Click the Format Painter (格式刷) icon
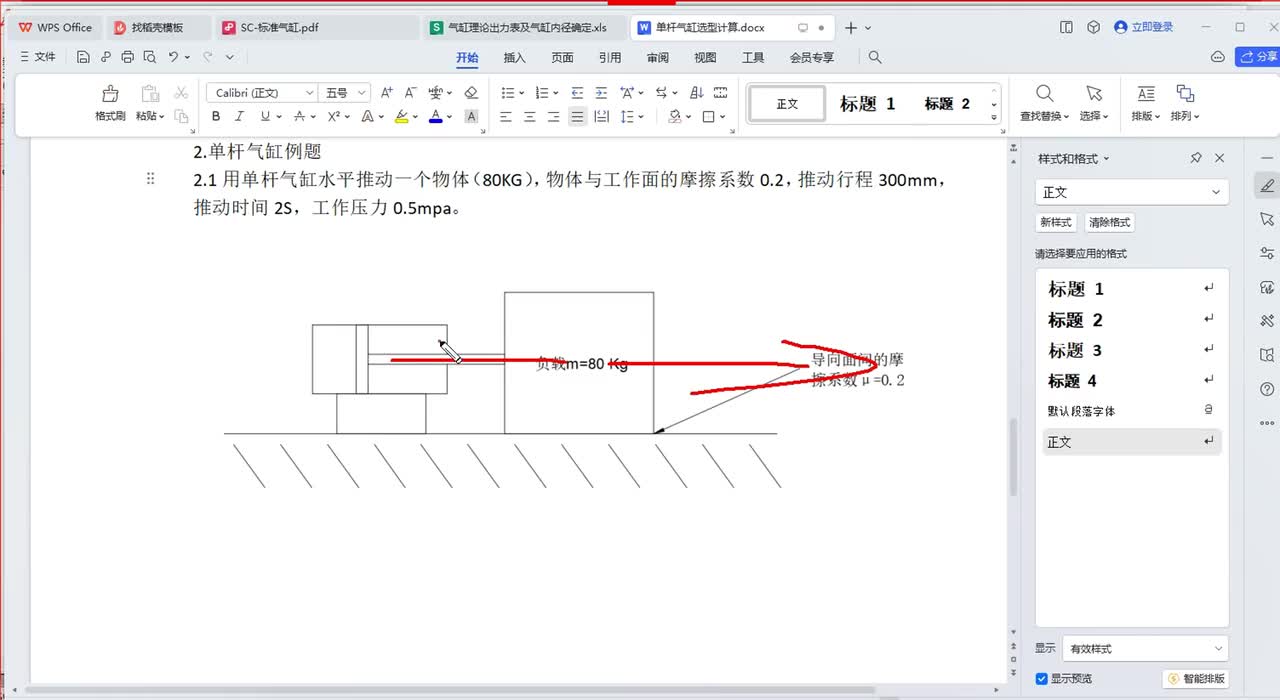This screenshot has height=700, width=1280. [110, 94]
